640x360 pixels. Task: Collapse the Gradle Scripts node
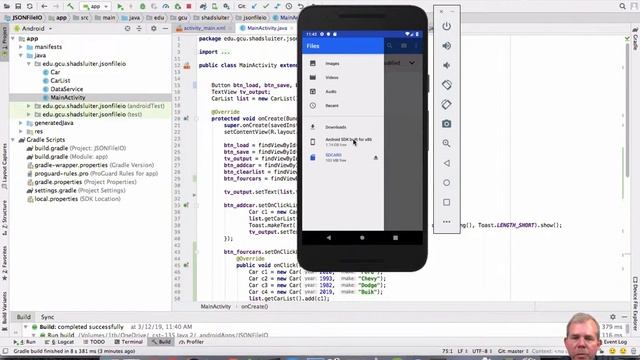13,140
